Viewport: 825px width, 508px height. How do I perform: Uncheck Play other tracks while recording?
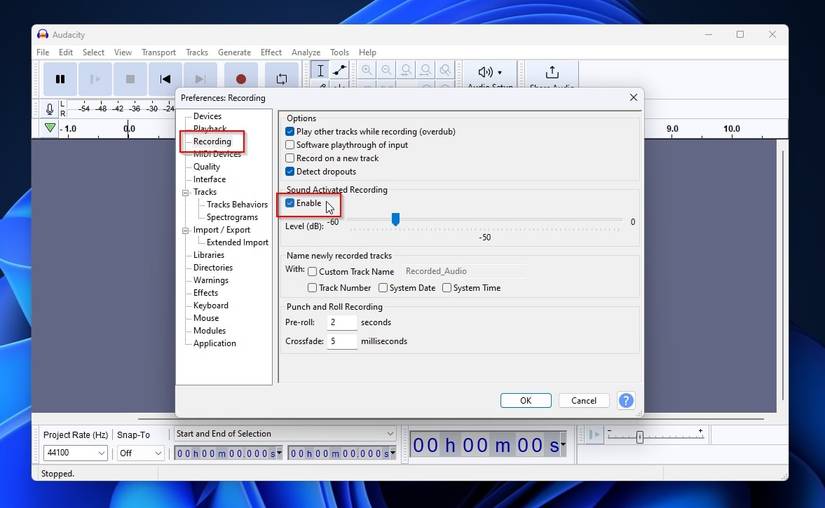click(x=289, y=131)
